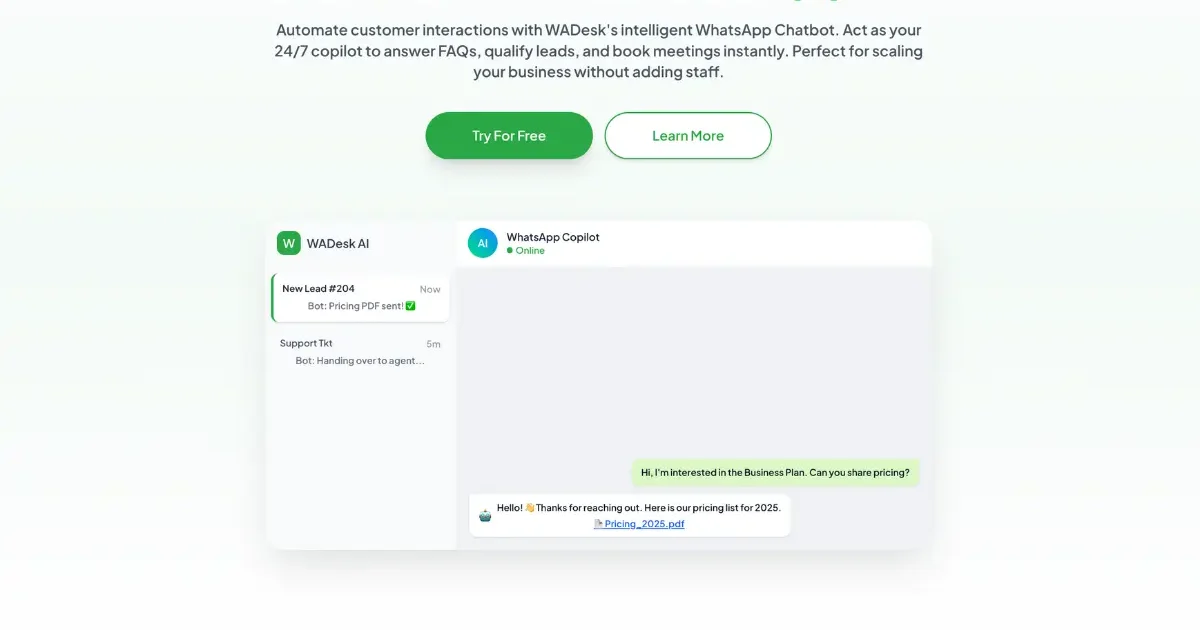1200x630 pixels.
Task: Click the green WADesk W logo
Action: tap(289, 243)
